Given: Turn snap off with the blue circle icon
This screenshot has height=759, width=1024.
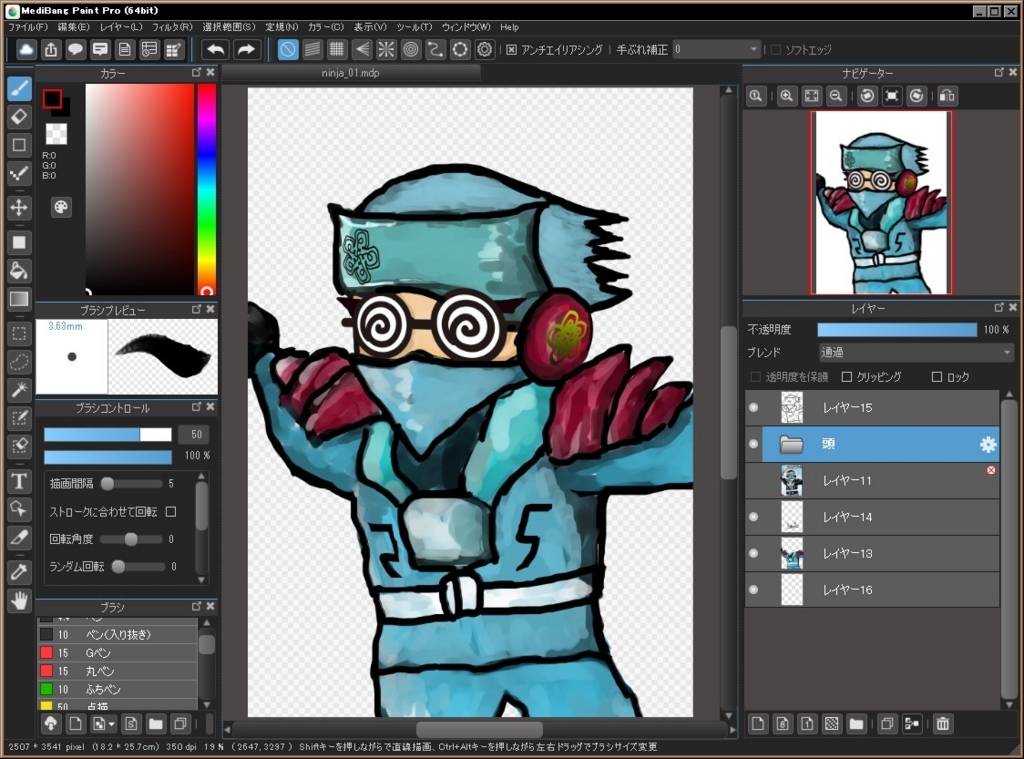Looking at the screenshot, I should [x=288, y=50].
